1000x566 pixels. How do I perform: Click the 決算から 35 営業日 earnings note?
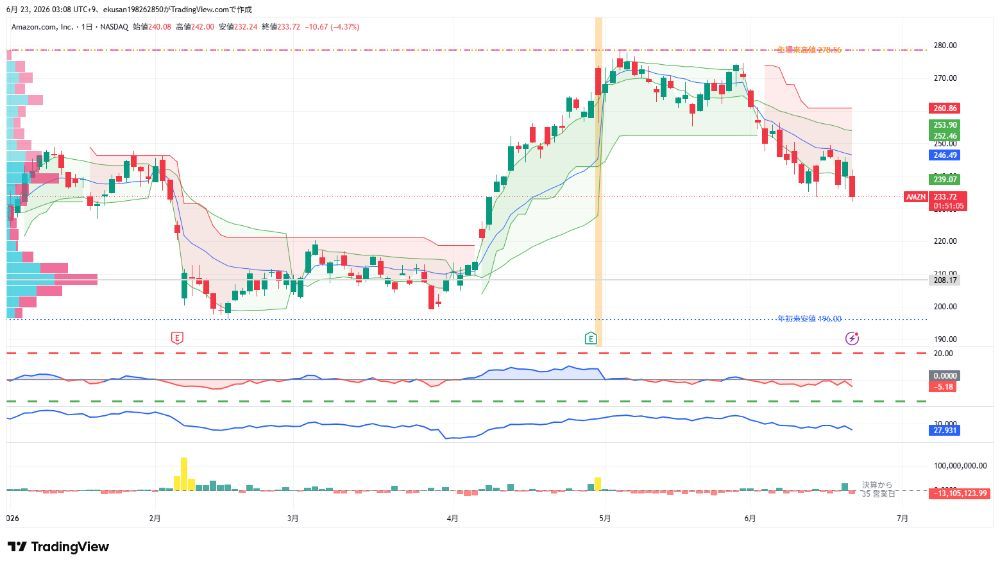click(878, 489)
